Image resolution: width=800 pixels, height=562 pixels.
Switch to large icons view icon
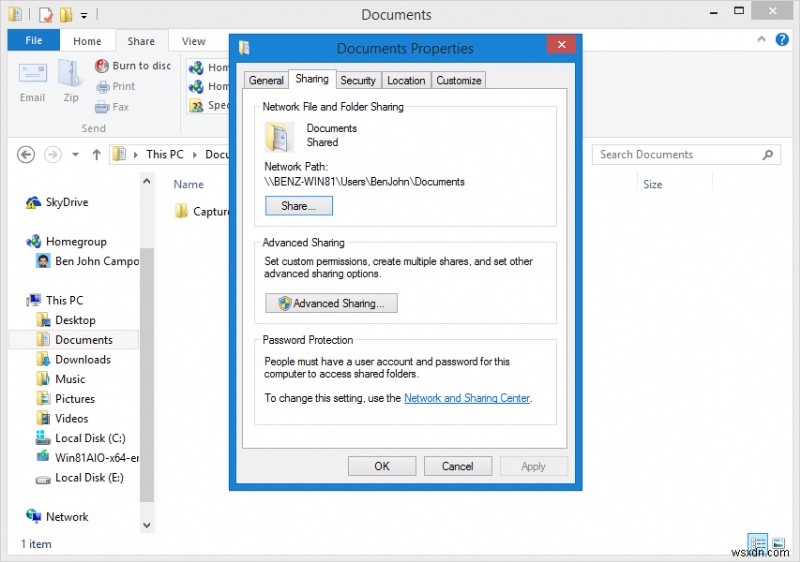pyautogui.click(x=778, y=543)
